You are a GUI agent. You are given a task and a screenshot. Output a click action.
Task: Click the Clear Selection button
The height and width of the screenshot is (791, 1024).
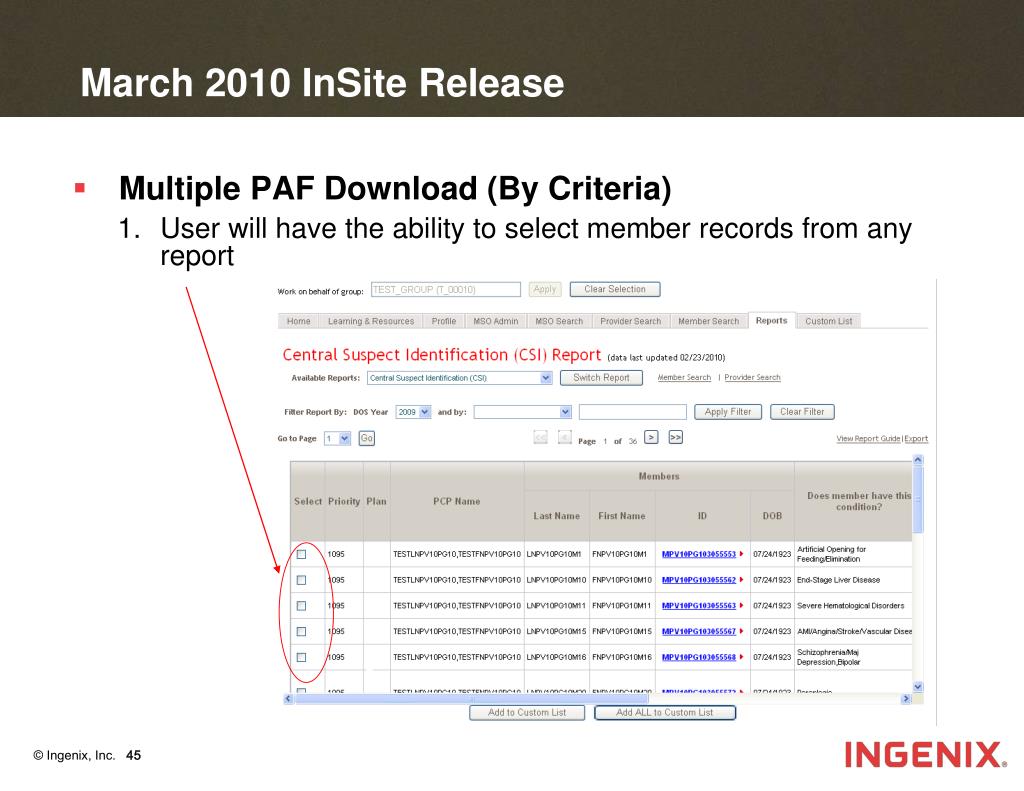coord(615,289)
